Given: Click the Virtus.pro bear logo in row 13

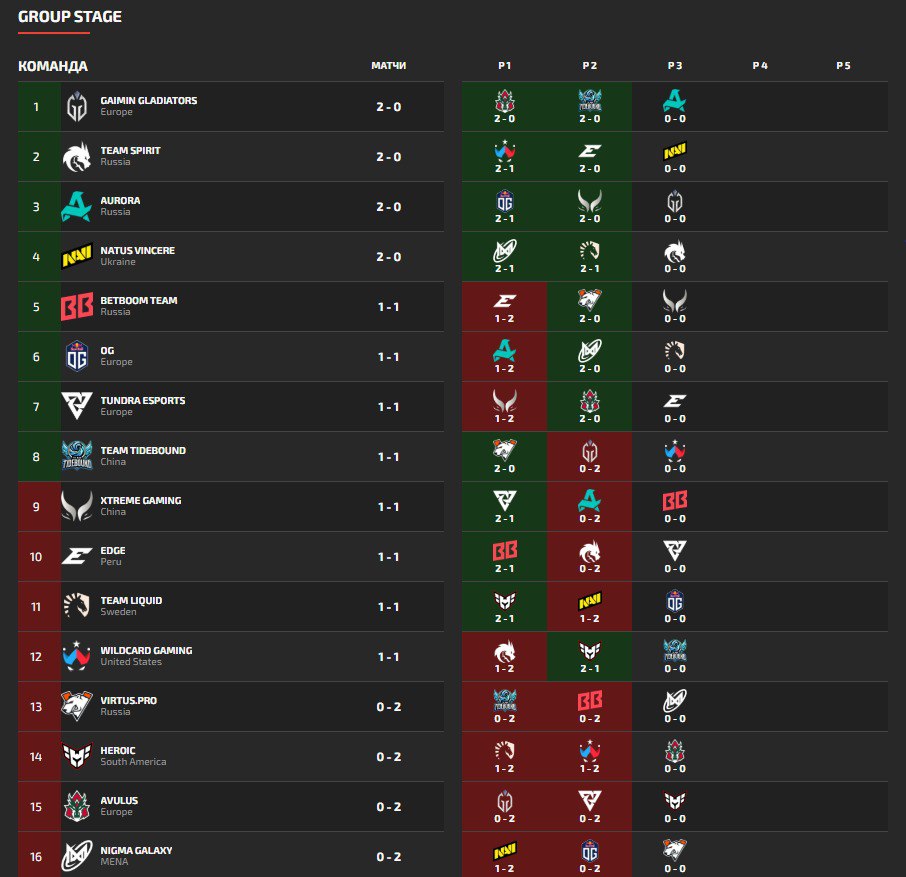Looking at the screenshot, I should [77, 705].
